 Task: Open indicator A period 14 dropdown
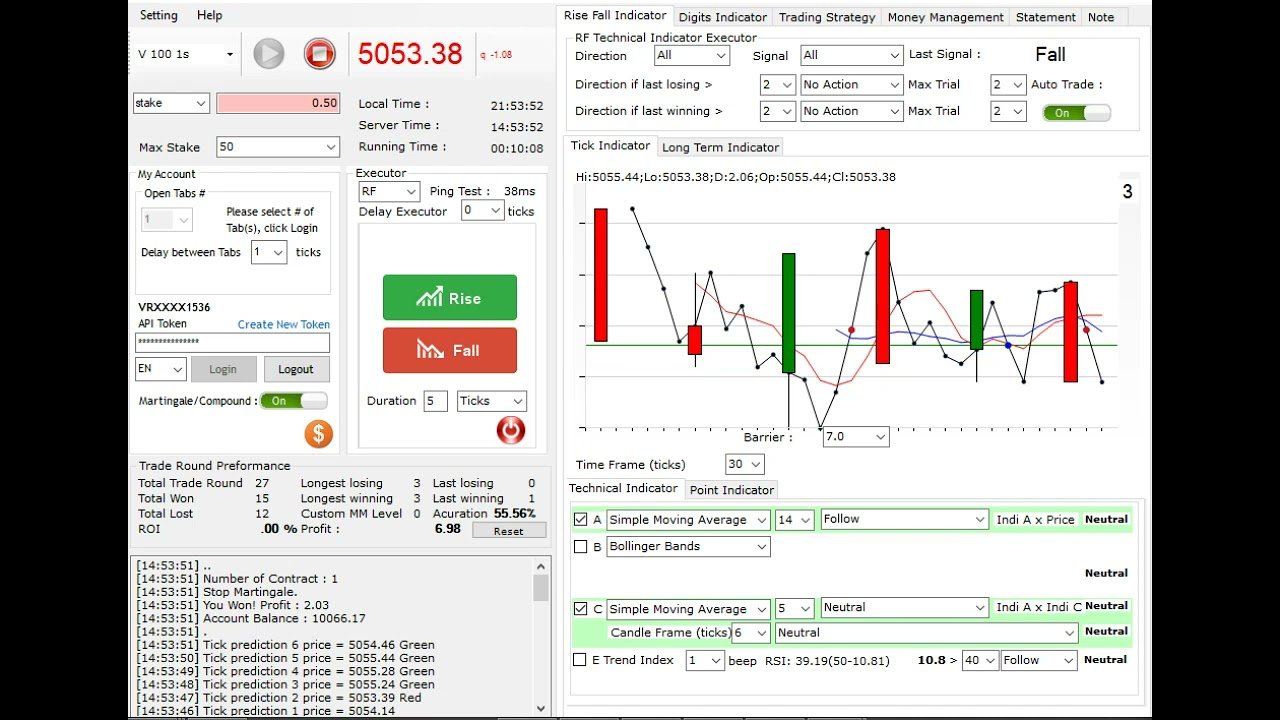pyautogui.click(x=794, y=520)
